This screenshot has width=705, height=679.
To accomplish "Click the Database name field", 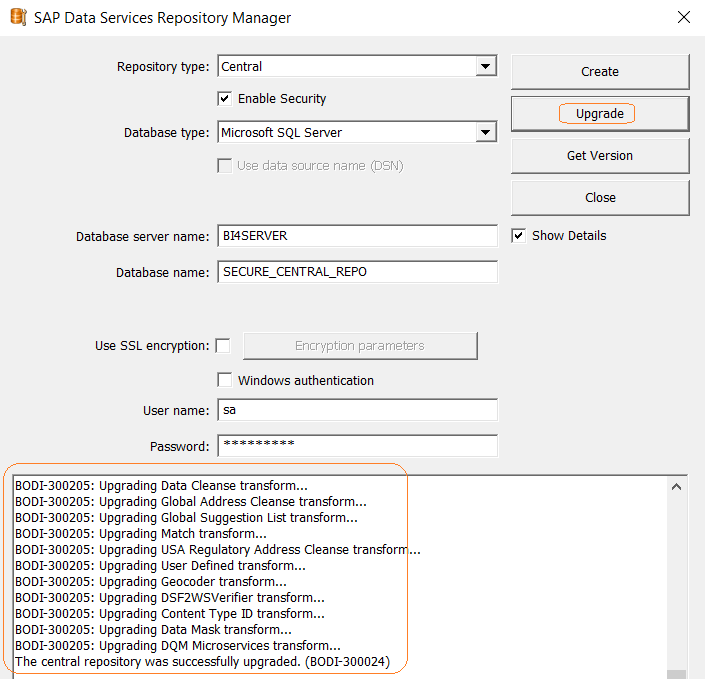I will point(357,272).
